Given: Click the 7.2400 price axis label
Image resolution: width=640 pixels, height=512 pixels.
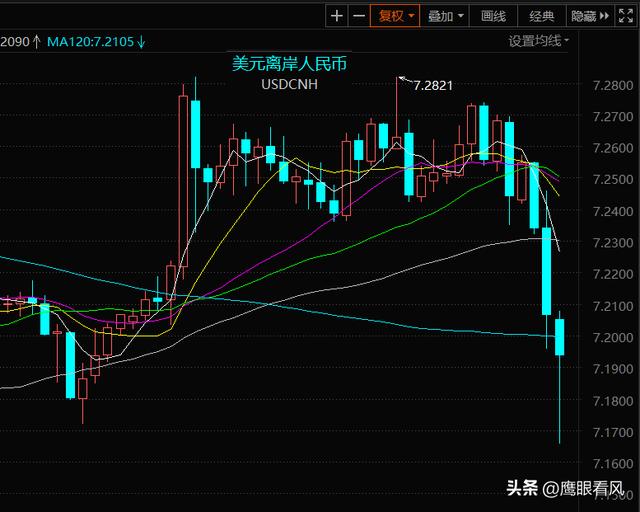Looking at the screenshot, I should coord(613,211).
